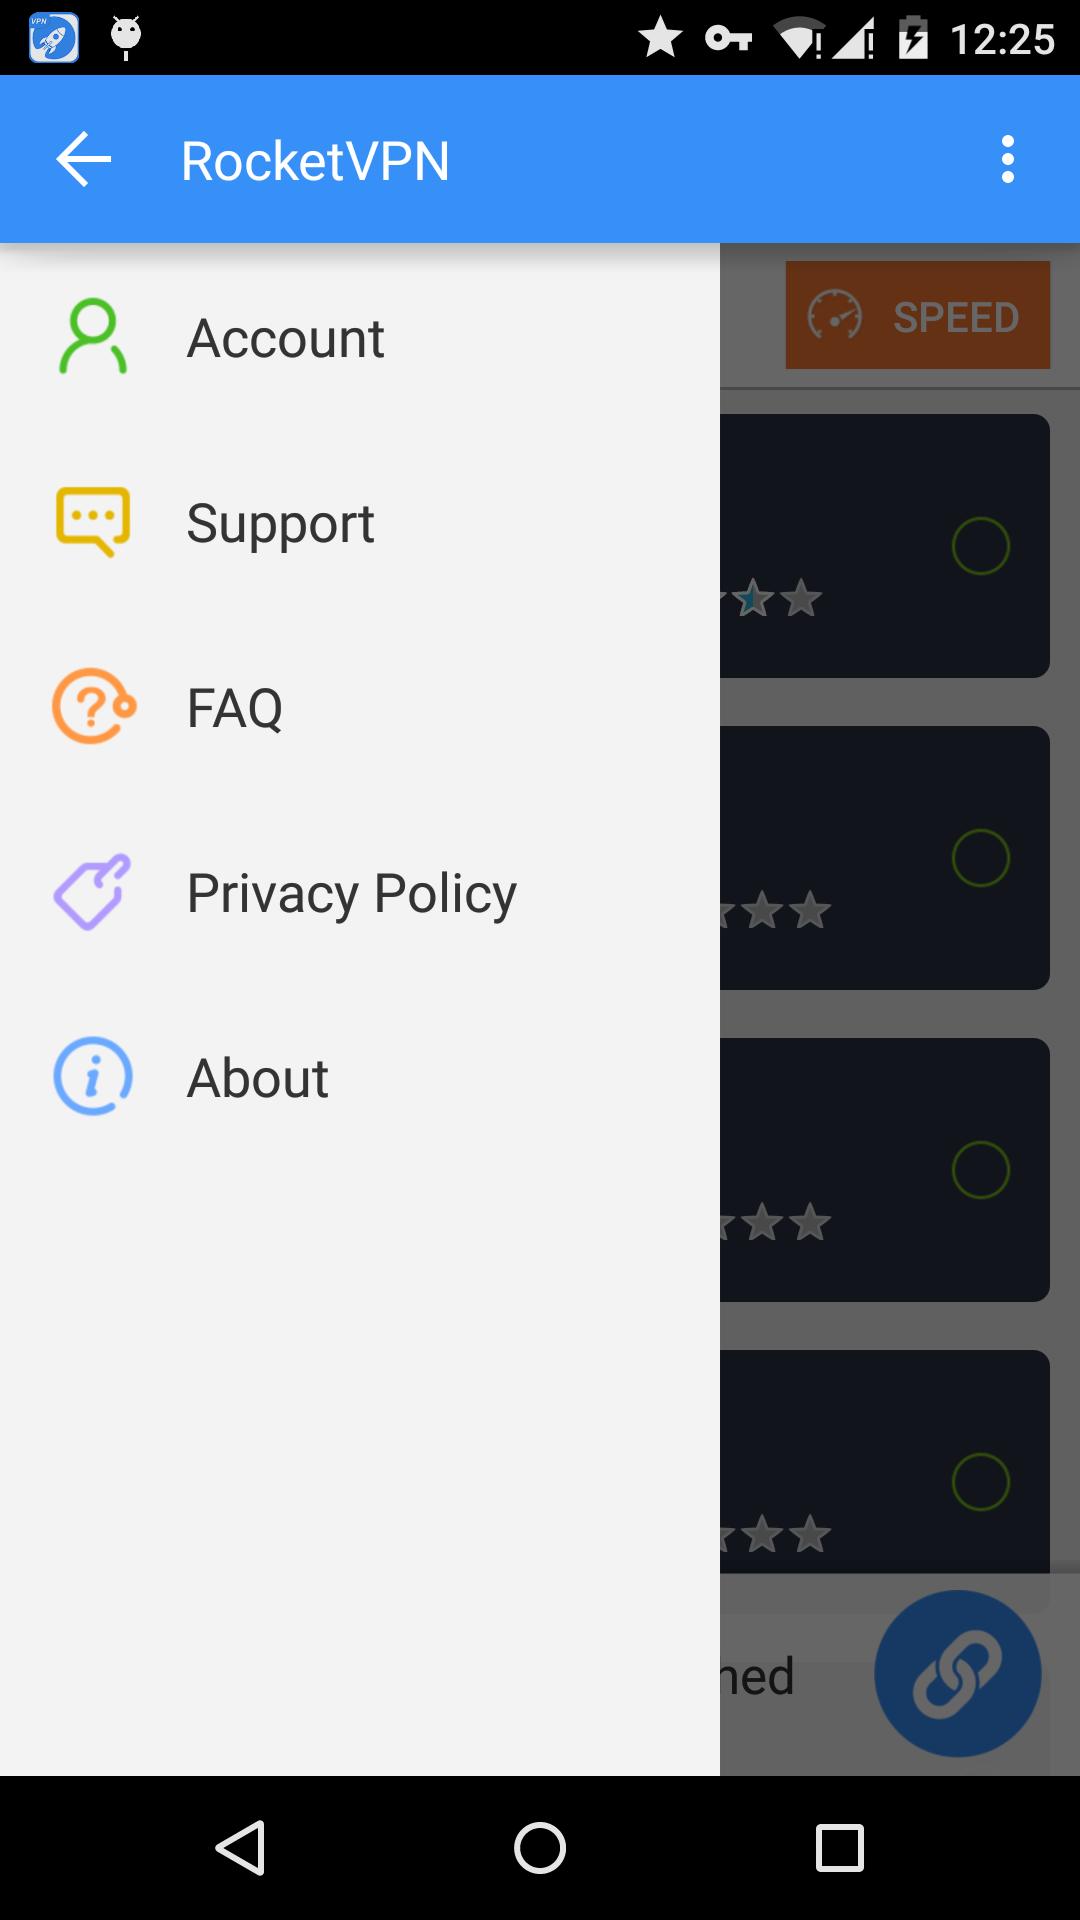This screenshot has width=1080, height=1920.
Task: Open the Privacy Policy entry
Action: tap(351, 892)
